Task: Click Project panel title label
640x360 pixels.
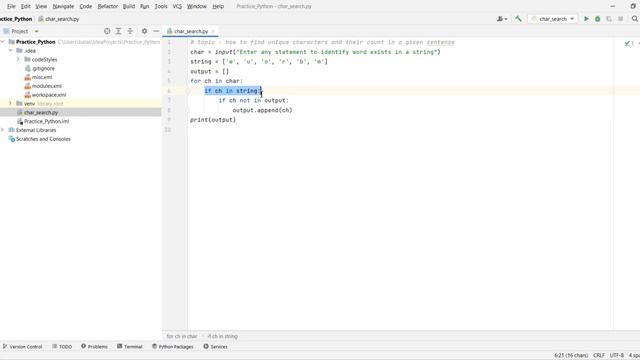Action: (19, 31)
